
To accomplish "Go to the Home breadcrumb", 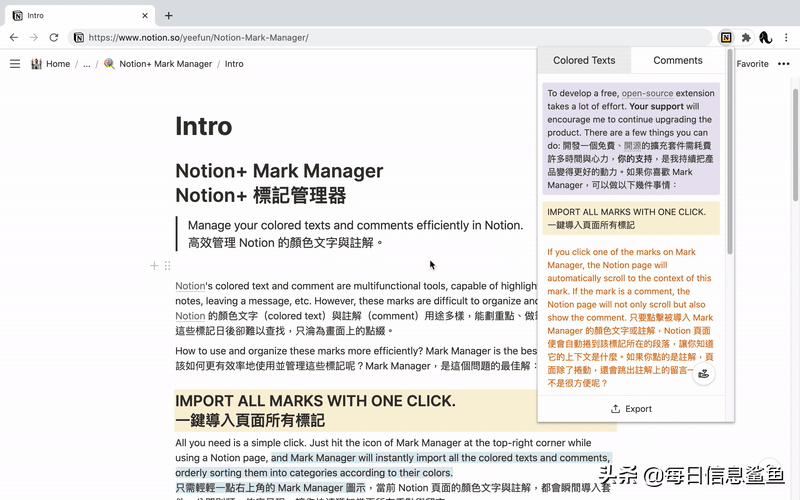I will point(58,64).
